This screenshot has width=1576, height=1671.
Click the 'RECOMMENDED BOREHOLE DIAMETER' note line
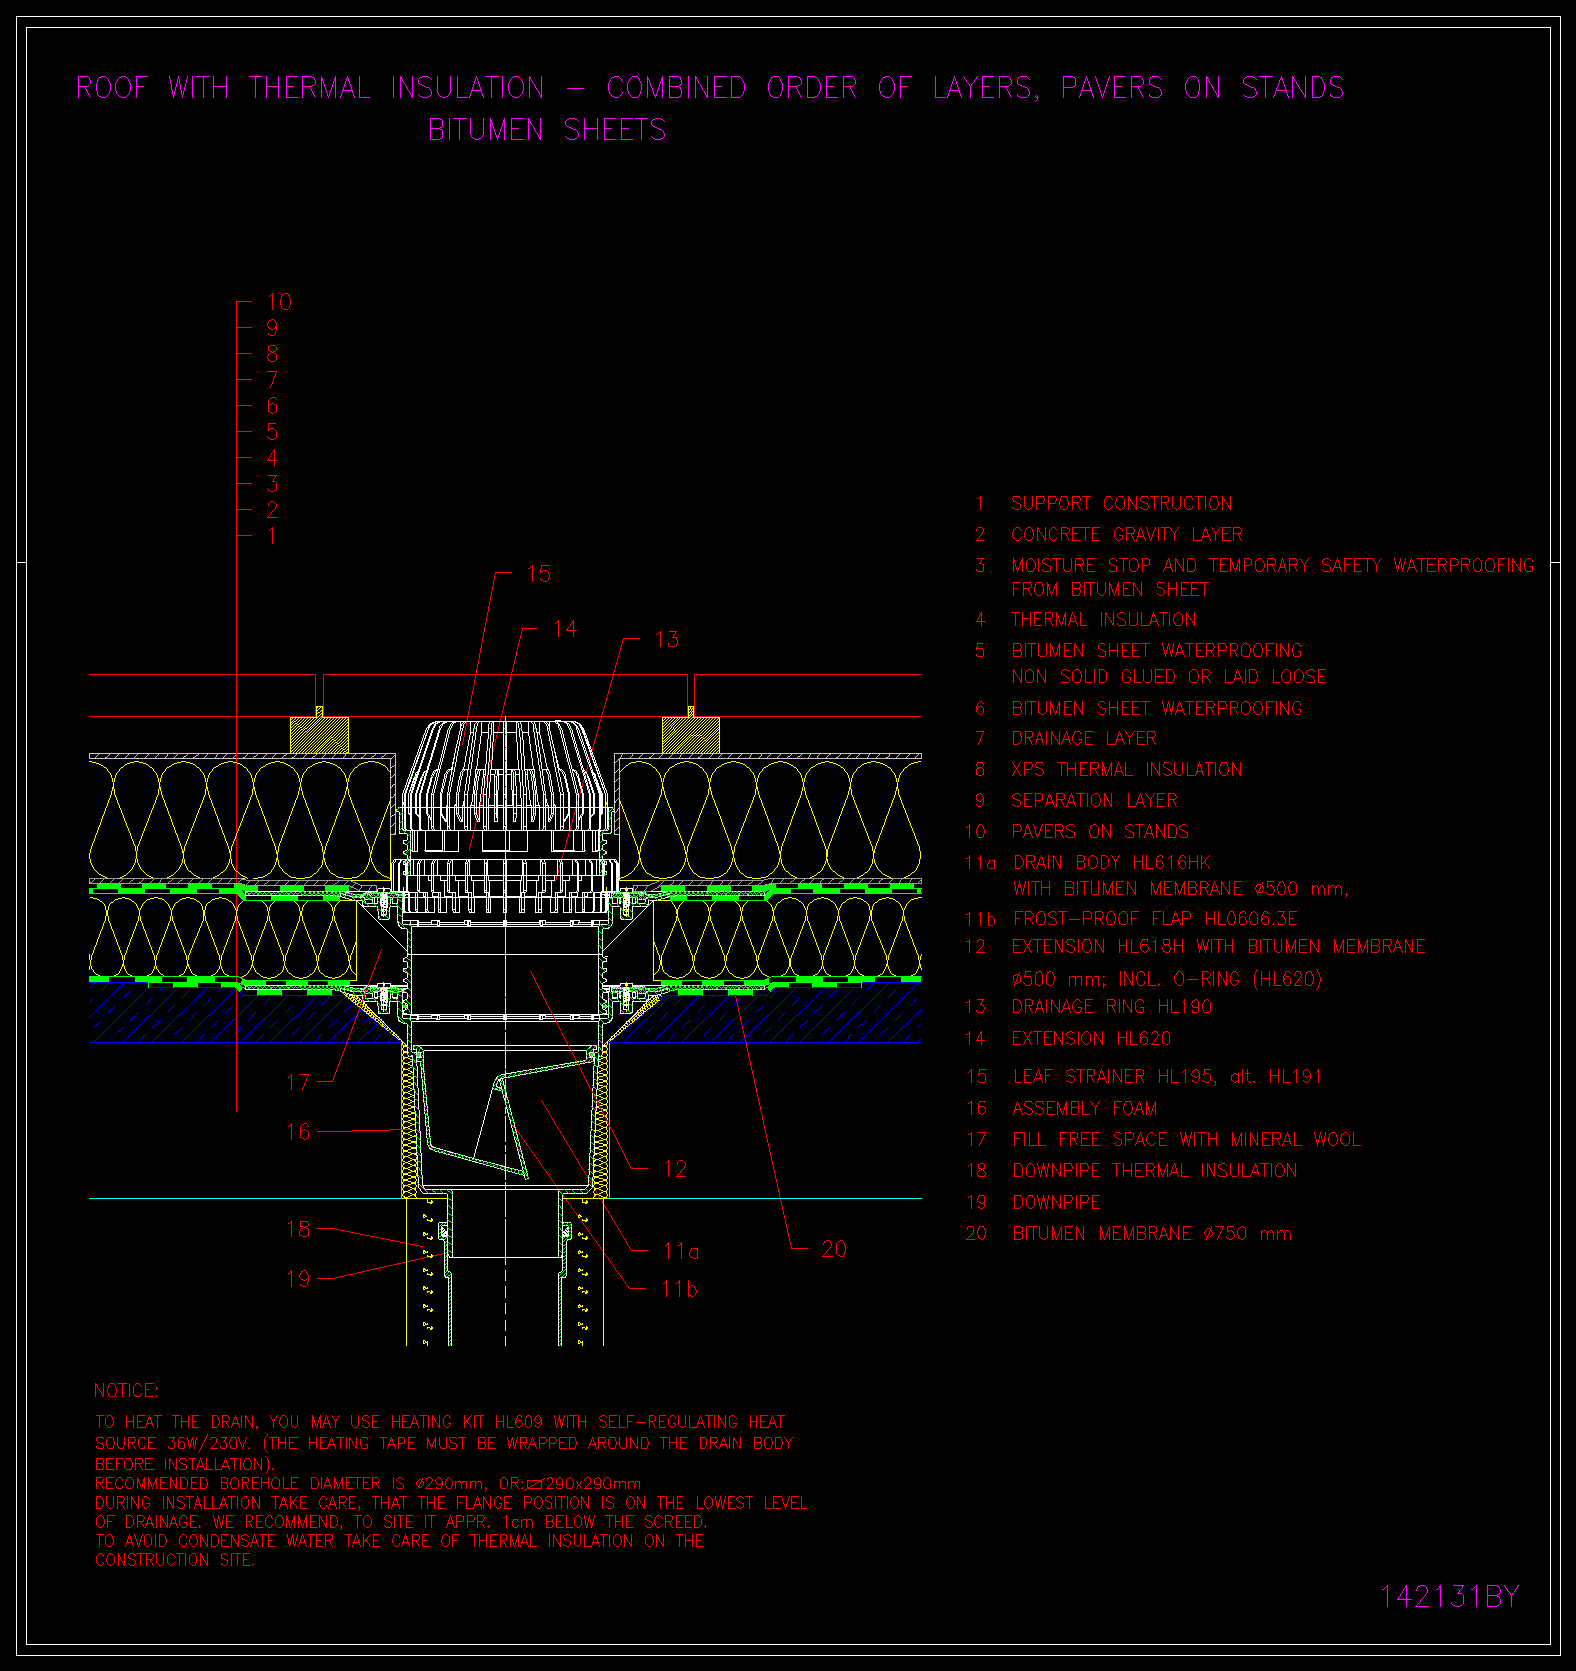[368, 1484]
